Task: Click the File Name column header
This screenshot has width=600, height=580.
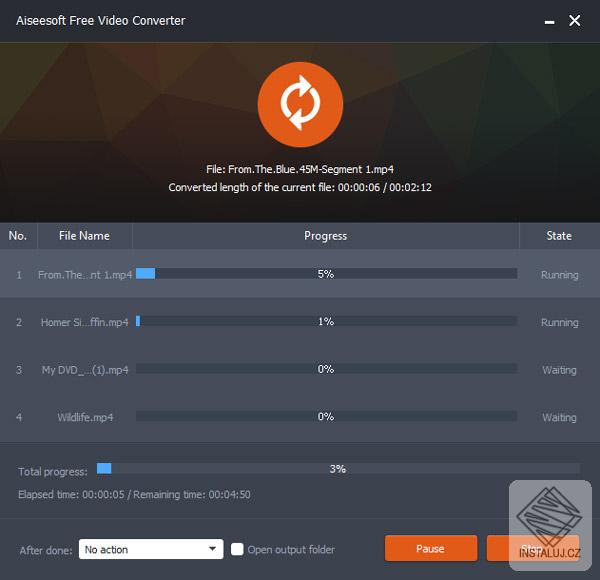Action: point(85,236)
